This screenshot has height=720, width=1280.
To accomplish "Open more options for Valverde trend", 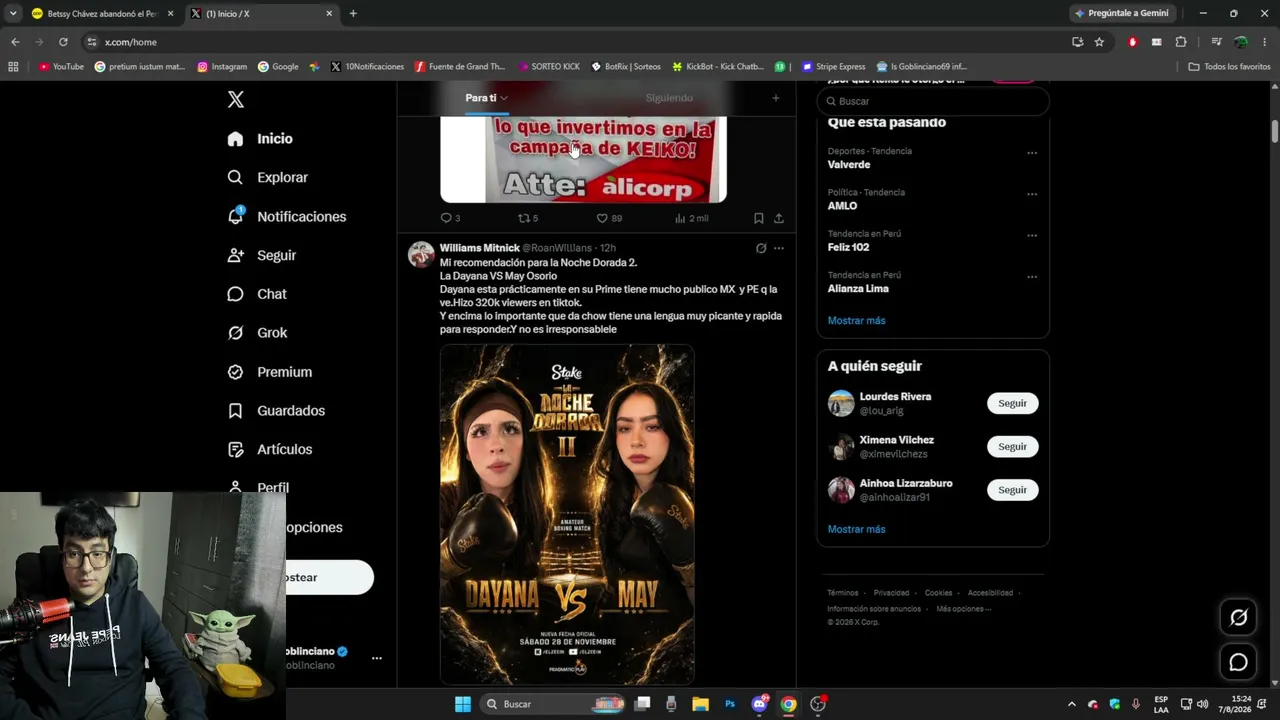I will (1032, 153).
